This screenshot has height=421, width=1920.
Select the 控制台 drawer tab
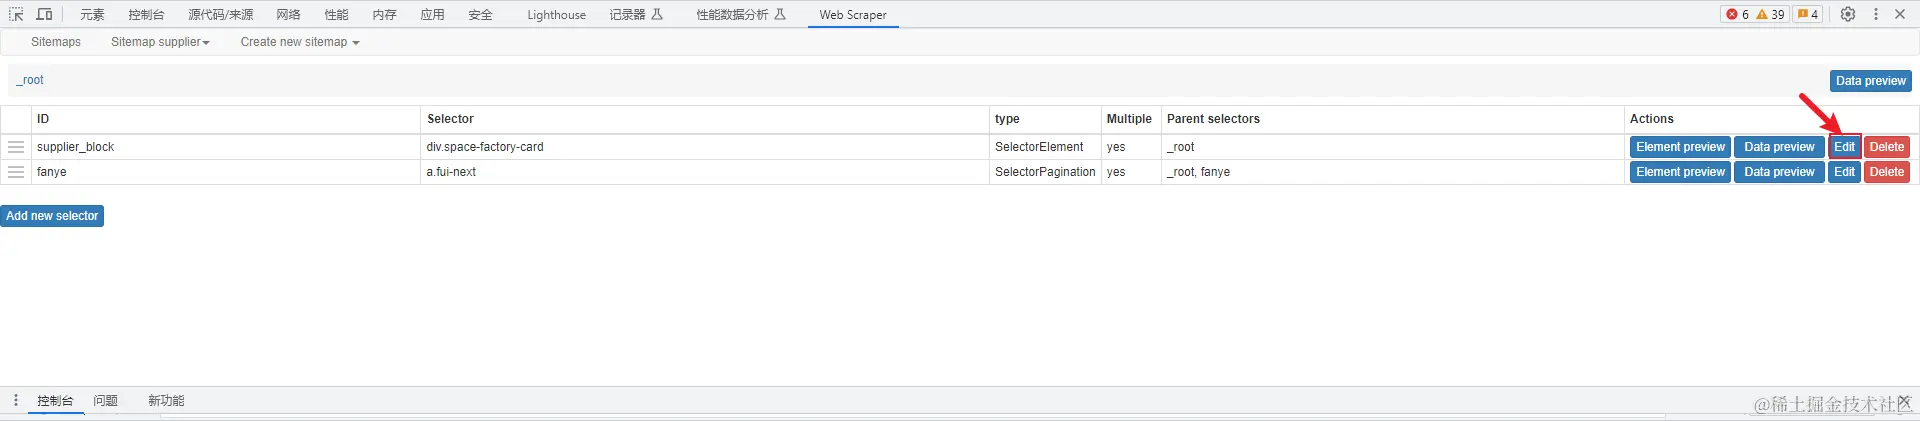click(x=55, y=401)
